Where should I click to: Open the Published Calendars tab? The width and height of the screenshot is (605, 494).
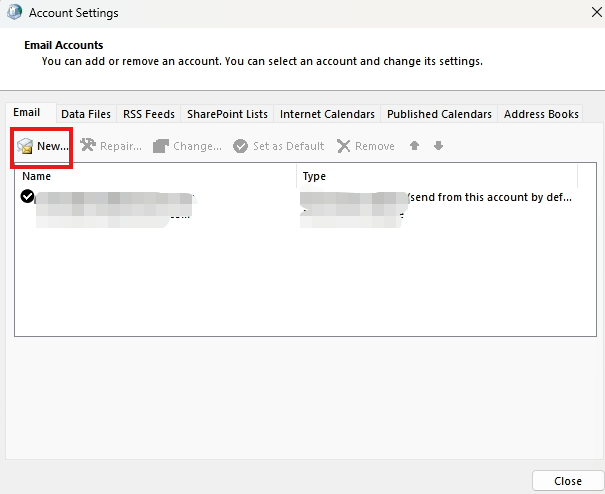coord(439,114)
